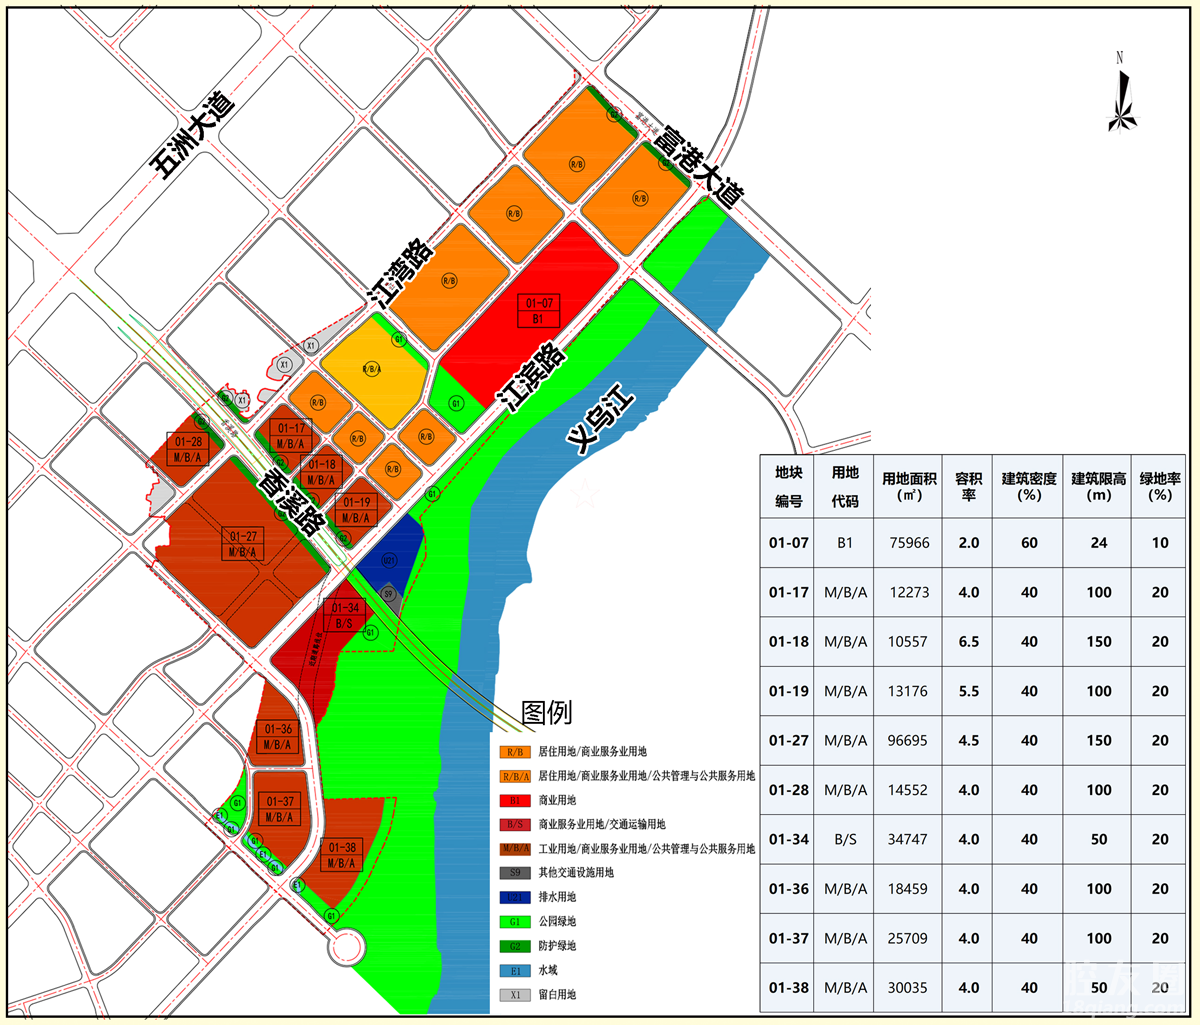Screen dimensions: 1200x1025
Task: Click the 图例 legend heading
Action: coord(546,712)
